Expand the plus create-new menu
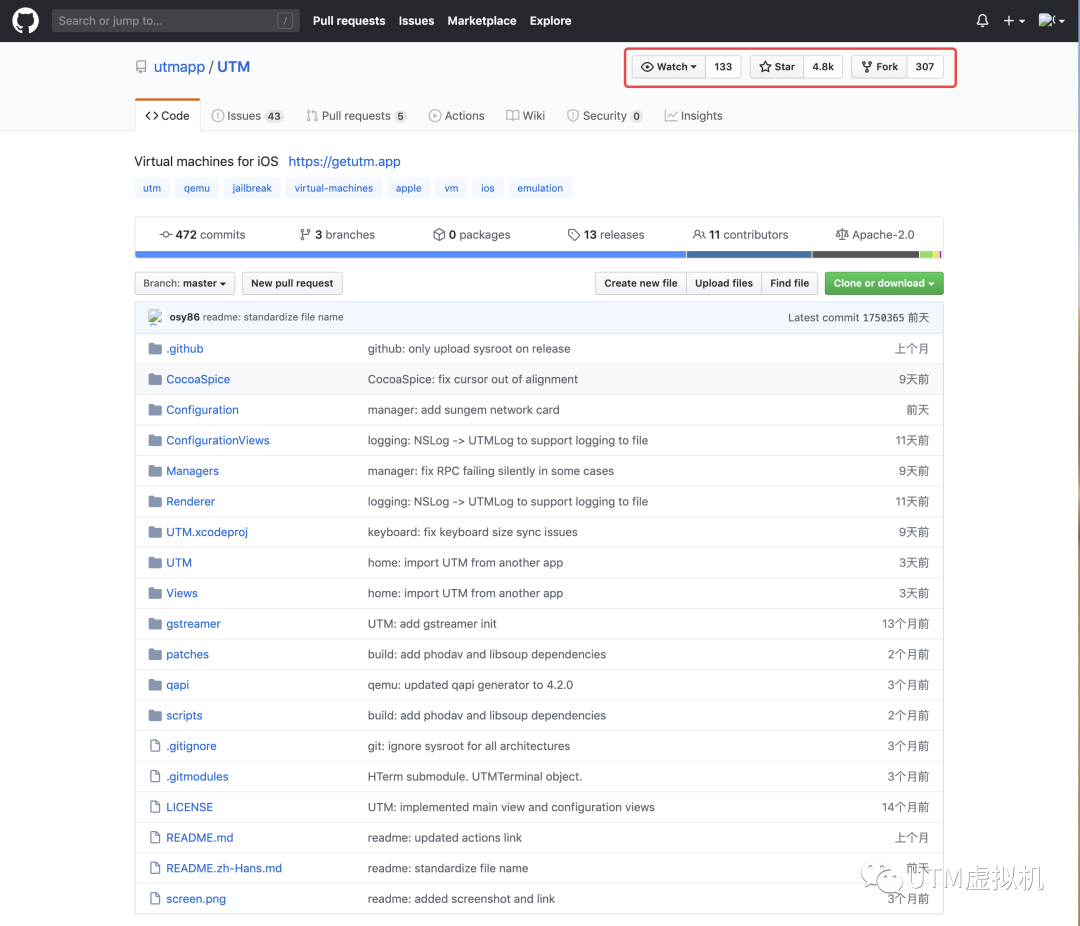The height and width of the screenshot is (926, 1080). pos(1013,21)
